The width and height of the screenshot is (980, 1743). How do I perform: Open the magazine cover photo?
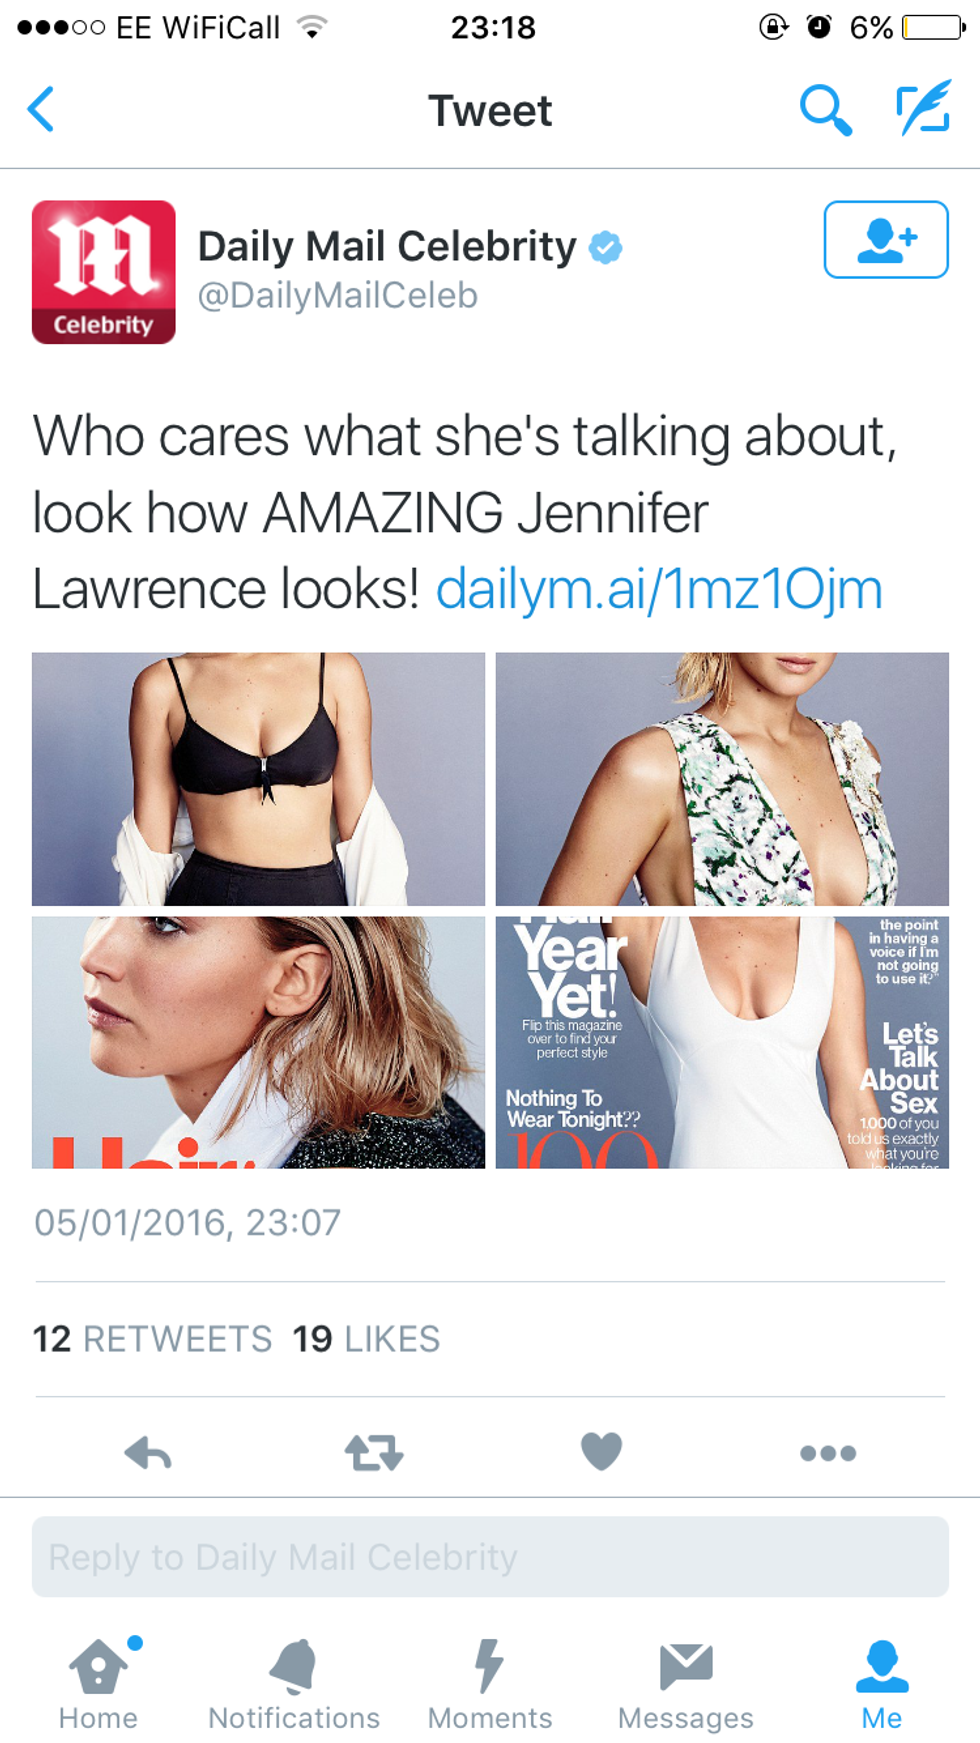click(722, 1042)
